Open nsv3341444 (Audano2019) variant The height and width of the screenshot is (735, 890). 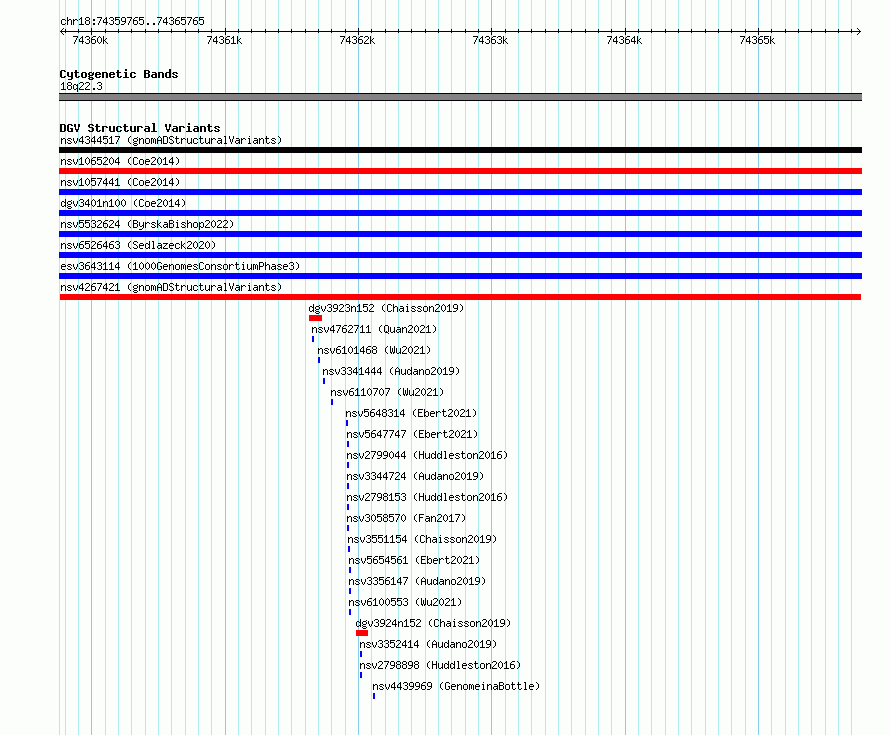pyautogui.click(x=391, y=371)
